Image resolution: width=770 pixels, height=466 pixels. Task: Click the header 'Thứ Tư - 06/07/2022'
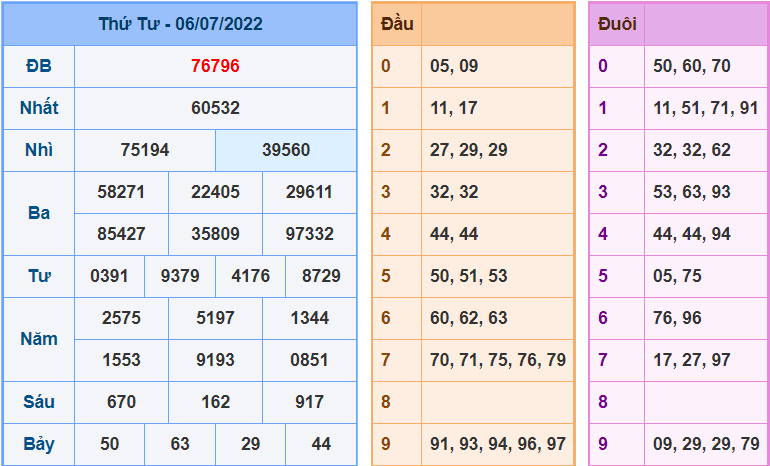tap(180, 24)
